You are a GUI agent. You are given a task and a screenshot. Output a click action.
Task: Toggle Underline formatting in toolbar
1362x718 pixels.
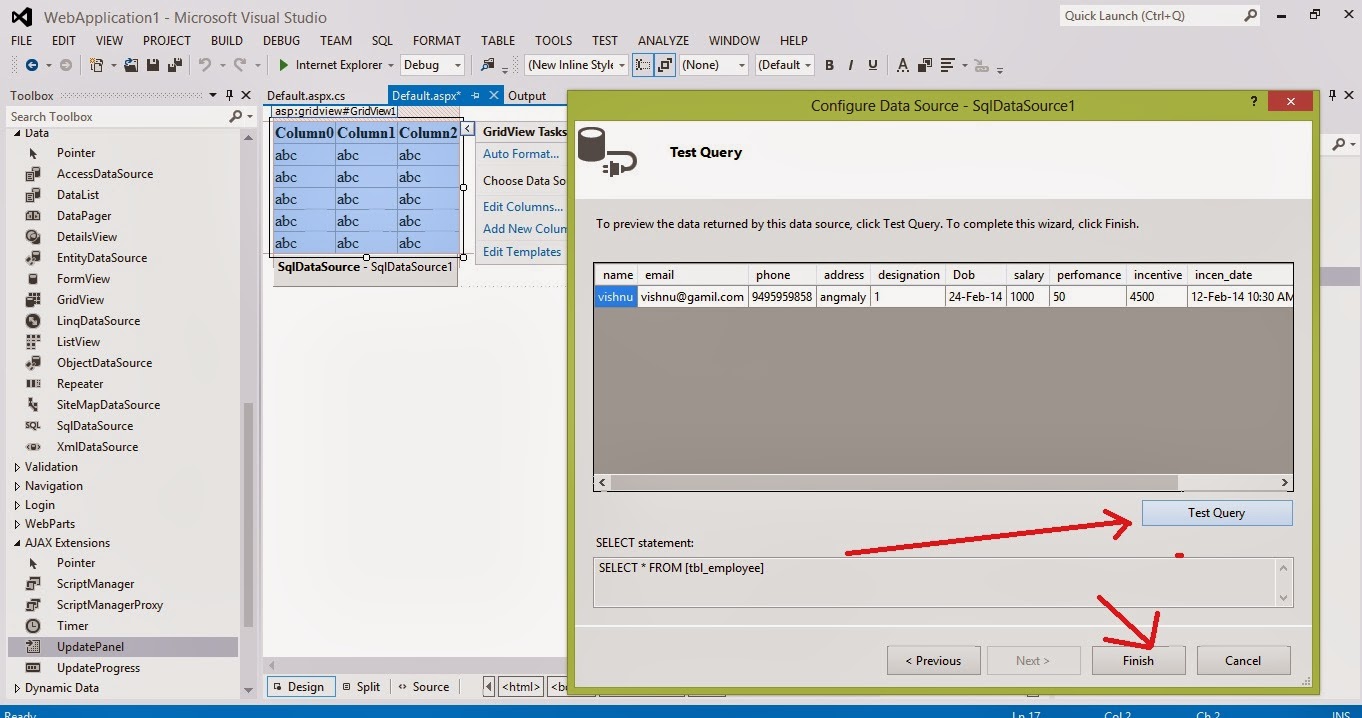[x=873, y=65]
